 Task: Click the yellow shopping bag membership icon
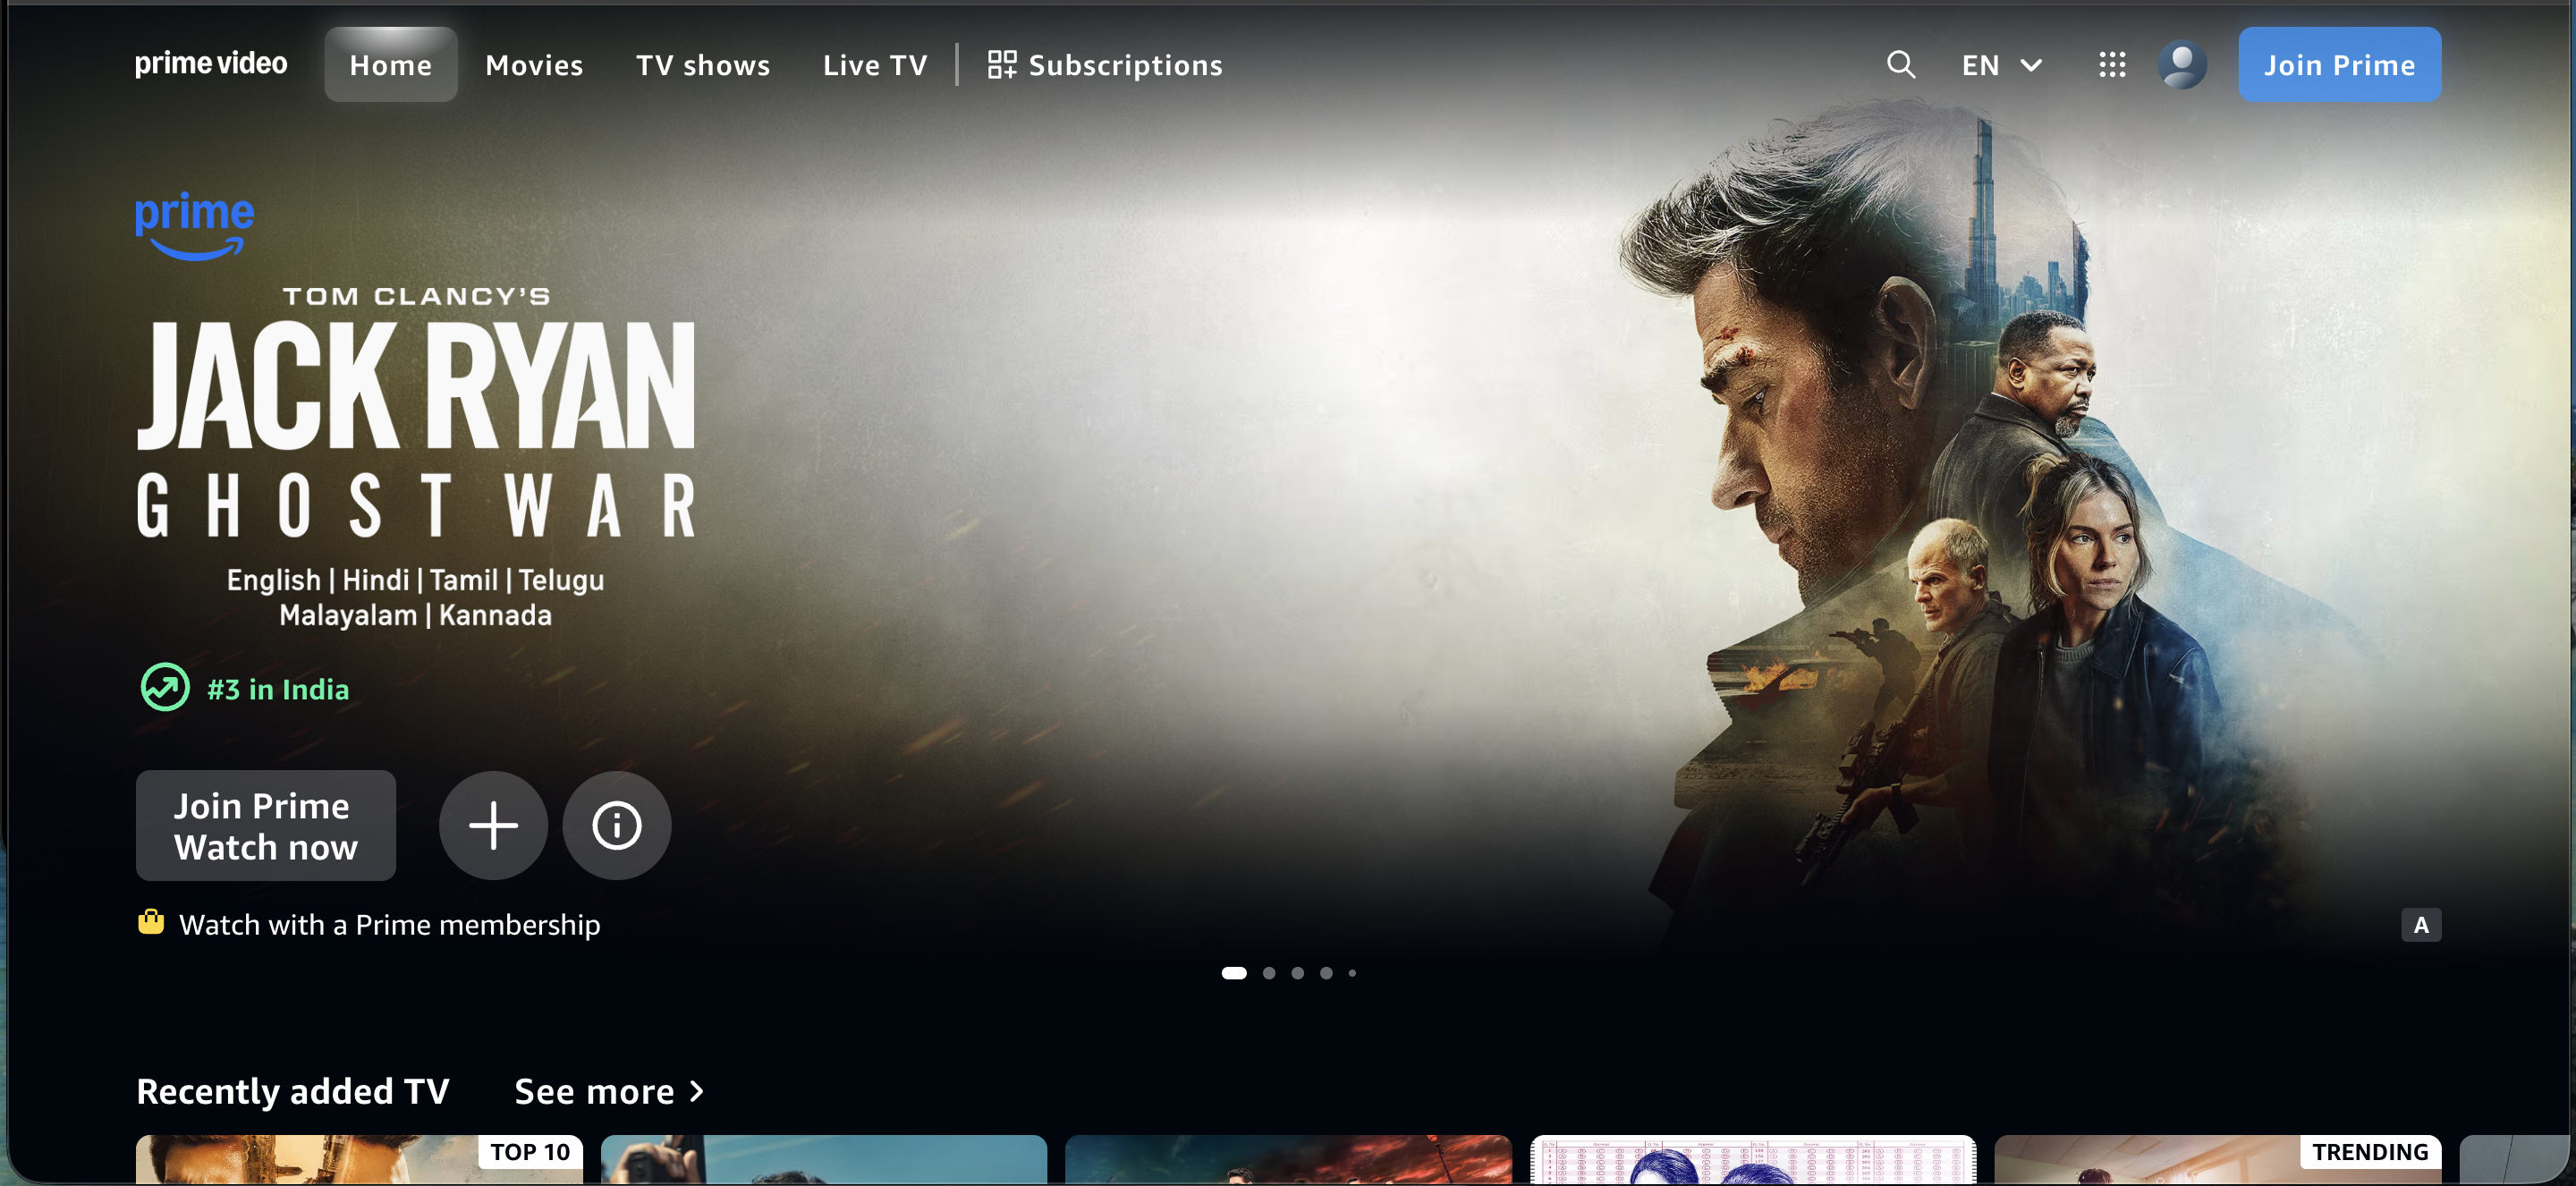coord(151,922)
